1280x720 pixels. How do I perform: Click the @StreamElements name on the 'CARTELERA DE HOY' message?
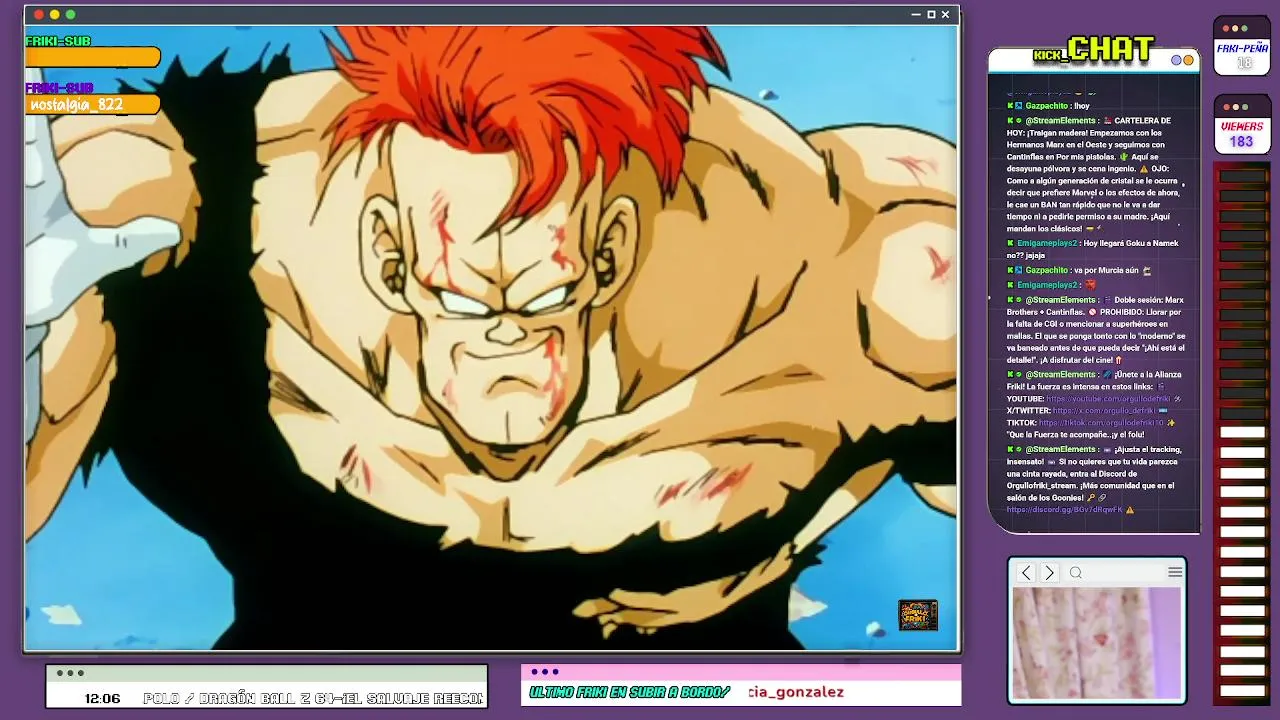(1061, 121)
